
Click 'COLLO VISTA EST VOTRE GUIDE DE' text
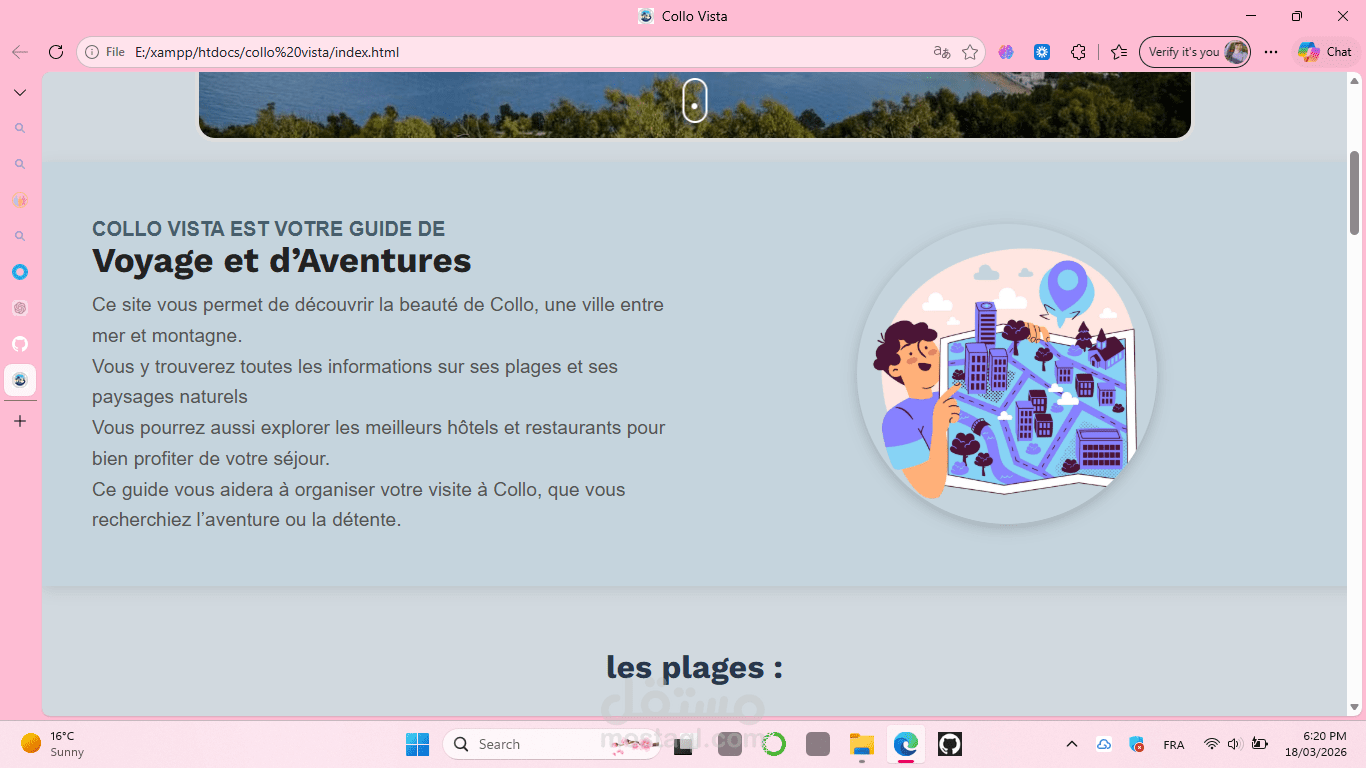point(269,229)
